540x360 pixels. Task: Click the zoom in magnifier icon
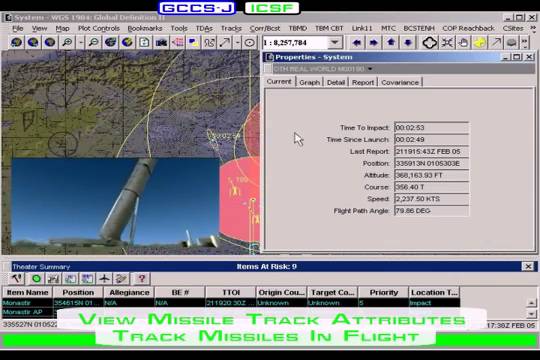coord(67,42)
